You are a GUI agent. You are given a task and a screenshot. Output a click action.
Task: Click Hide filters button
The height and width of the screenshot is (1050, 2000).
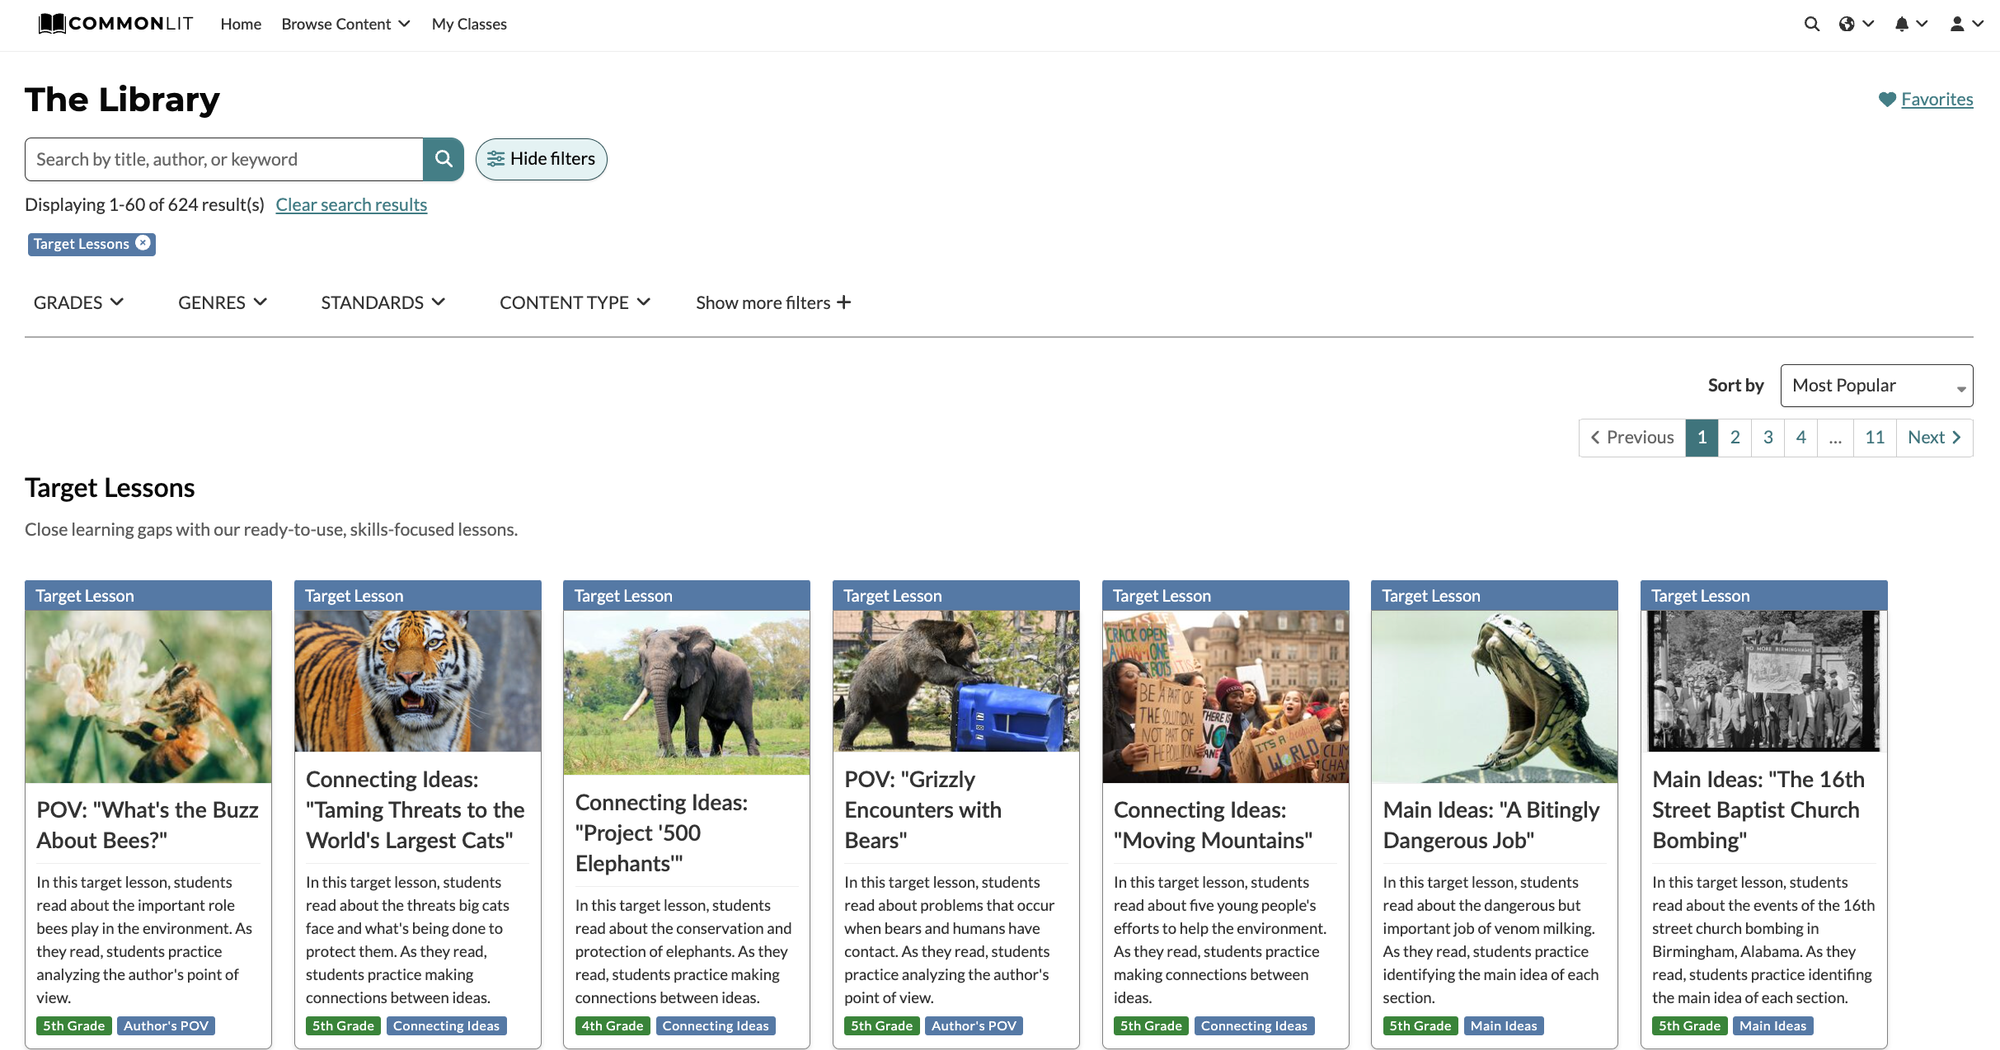541,159
